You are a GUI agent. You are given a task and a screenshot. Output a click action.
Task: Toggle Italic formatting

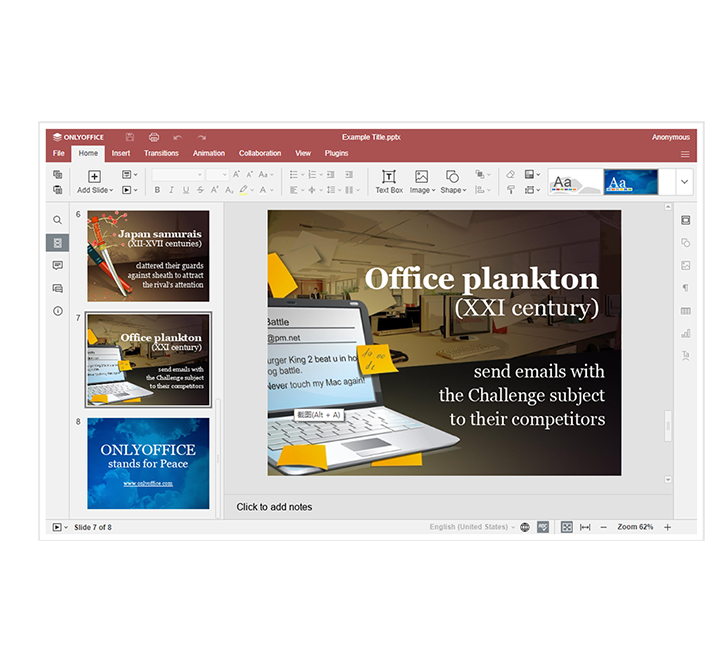tap(172, 190)
